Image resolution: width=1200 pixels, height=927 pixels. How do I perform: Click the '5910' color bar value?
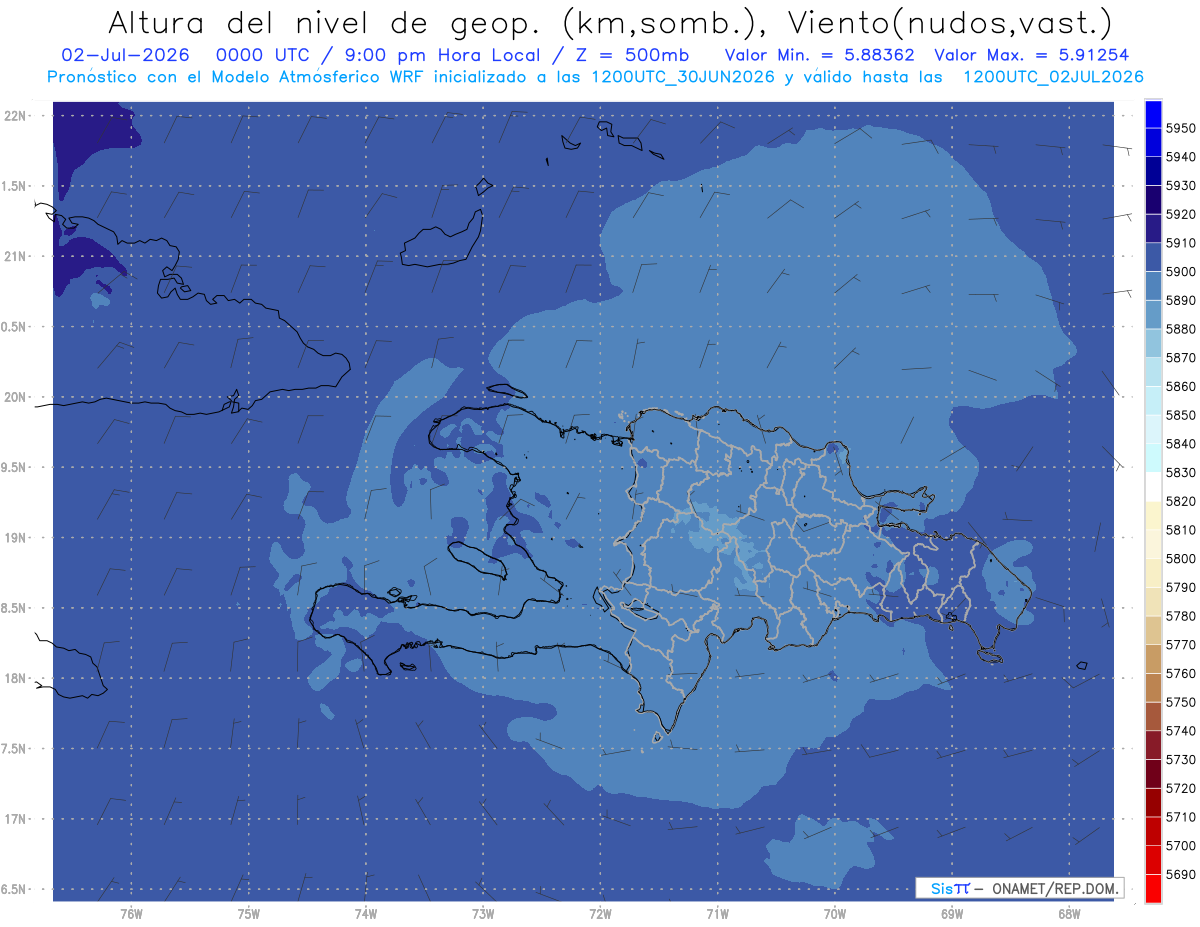click(x=1180, y=242)
